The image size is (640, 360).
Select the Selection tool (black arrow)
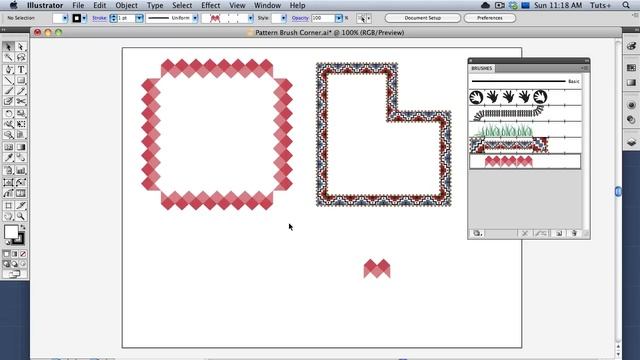tap(8, 47)
